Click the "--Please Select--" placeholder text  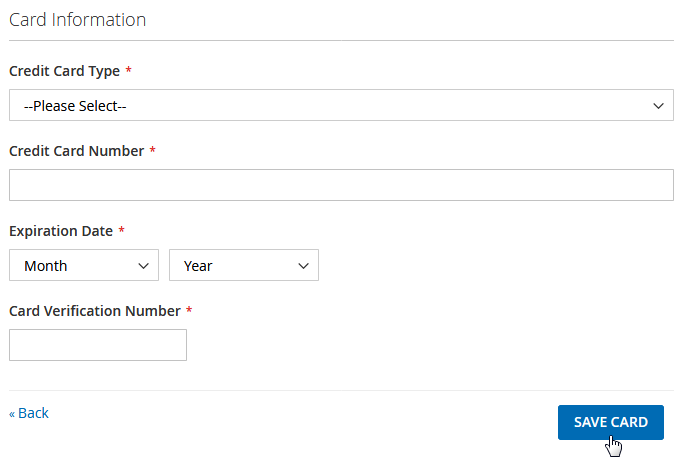click(75, 106)
